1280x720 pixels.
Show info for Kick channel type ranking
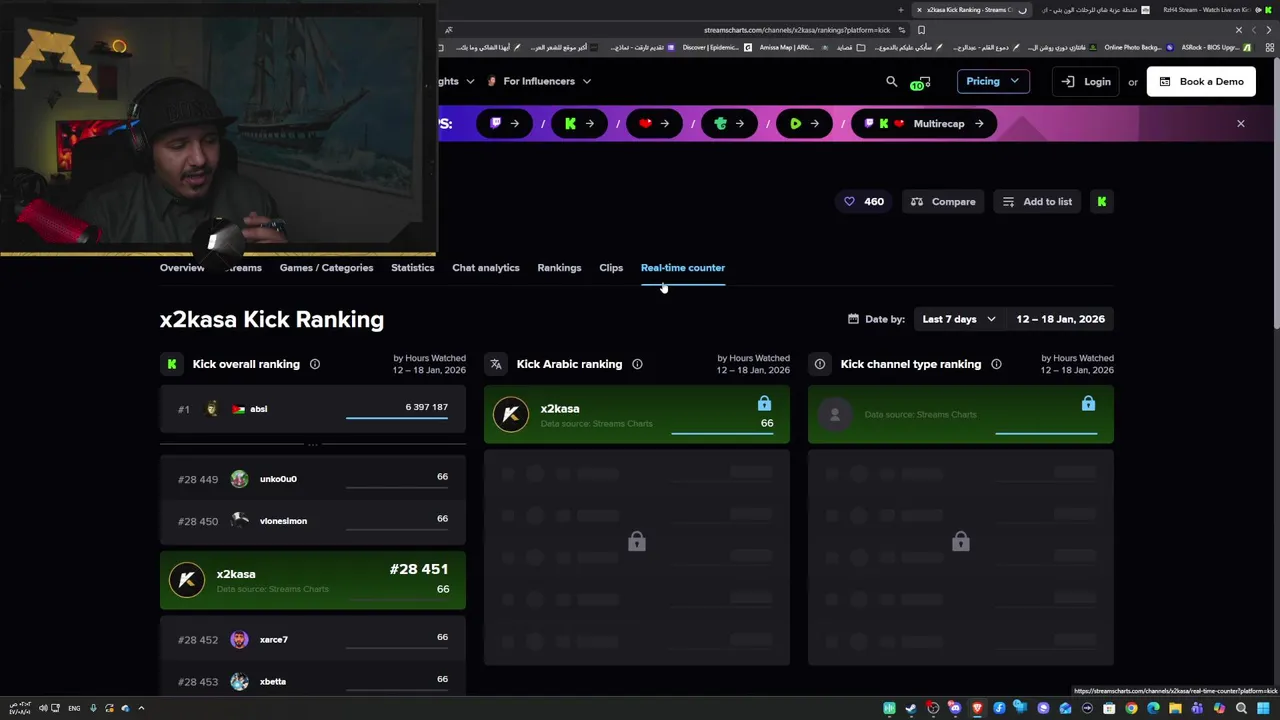[996, 364]
